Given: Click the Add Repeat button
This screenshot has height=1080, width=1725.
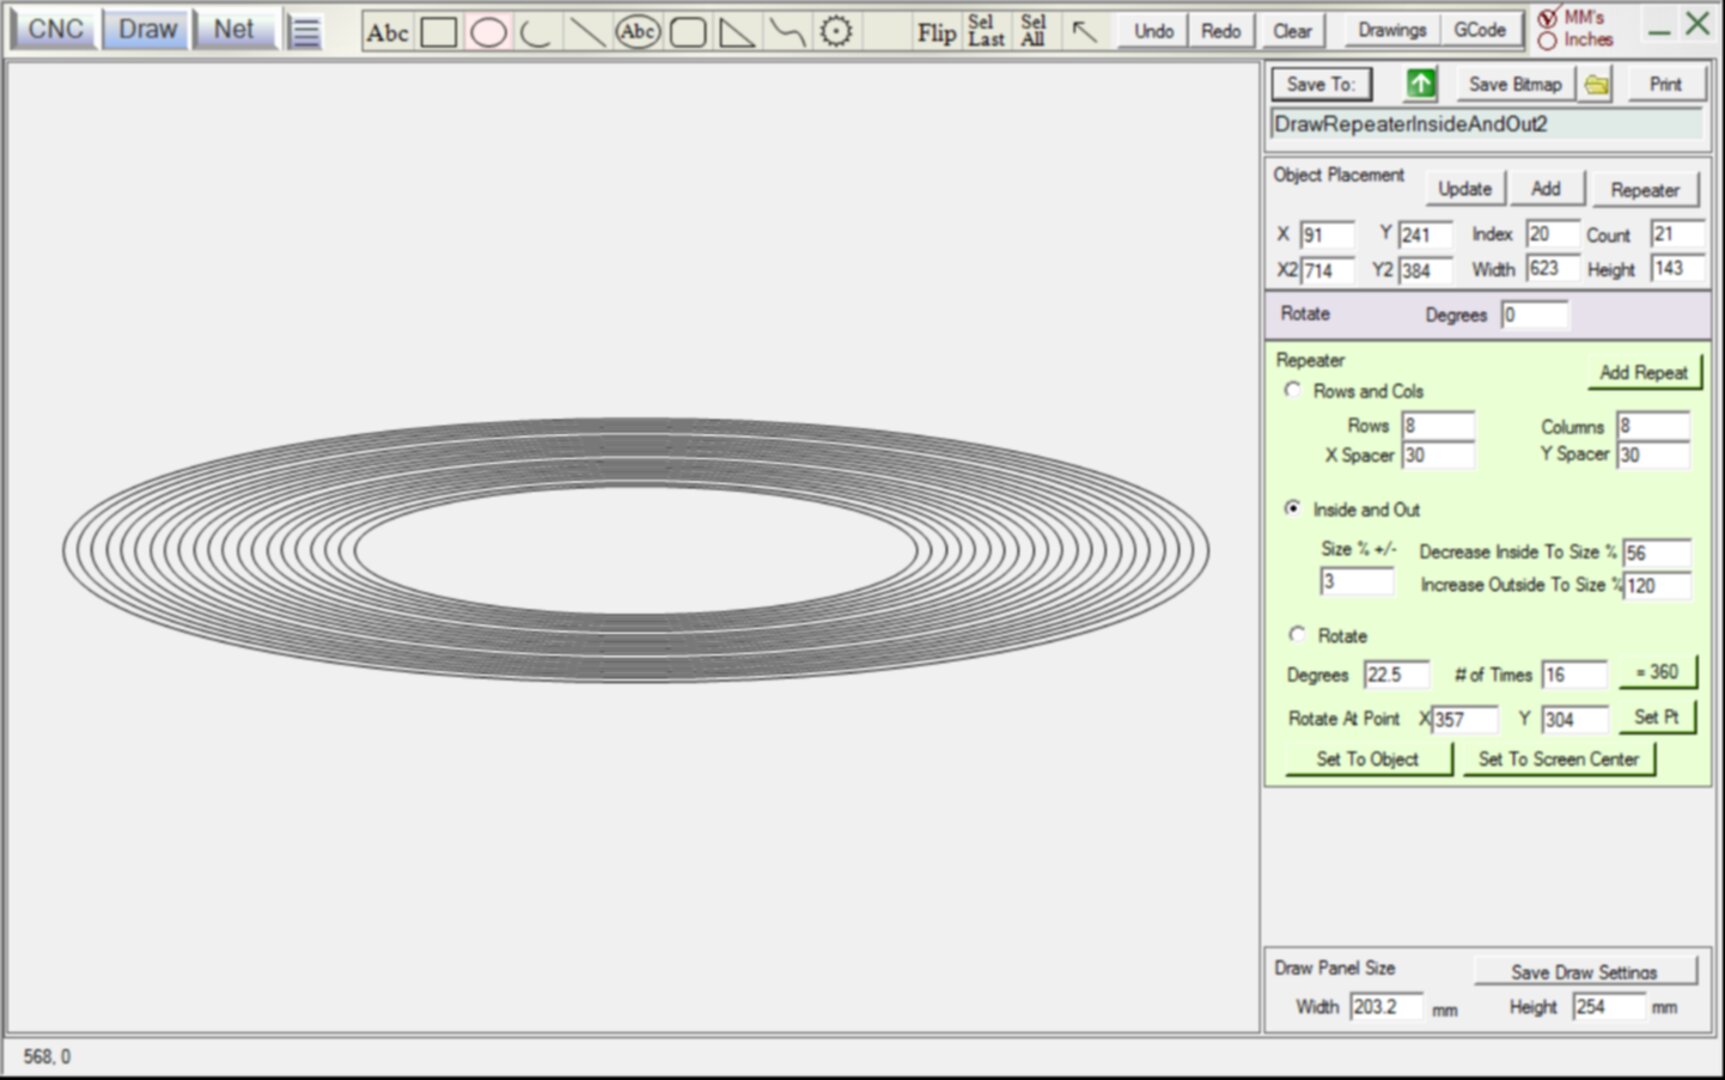Looking at the screenshot, I should pyautogui.click(x=1643, y=372).
